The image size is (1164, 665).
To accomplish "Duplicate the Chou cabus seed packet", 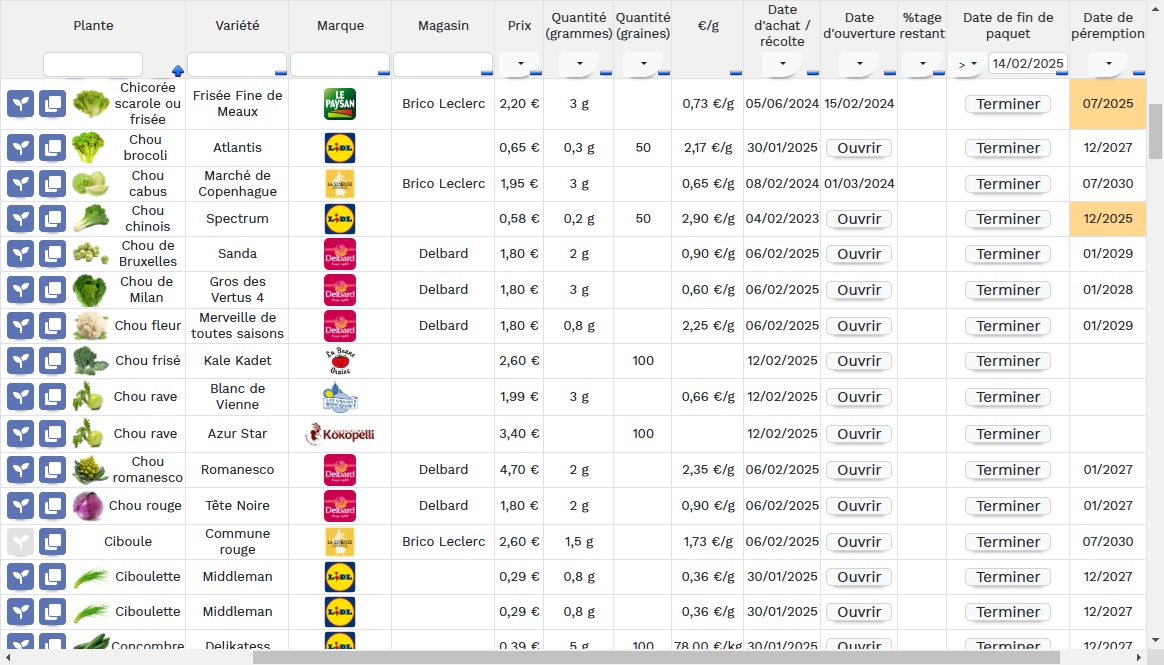I will [x=52, y=183].
